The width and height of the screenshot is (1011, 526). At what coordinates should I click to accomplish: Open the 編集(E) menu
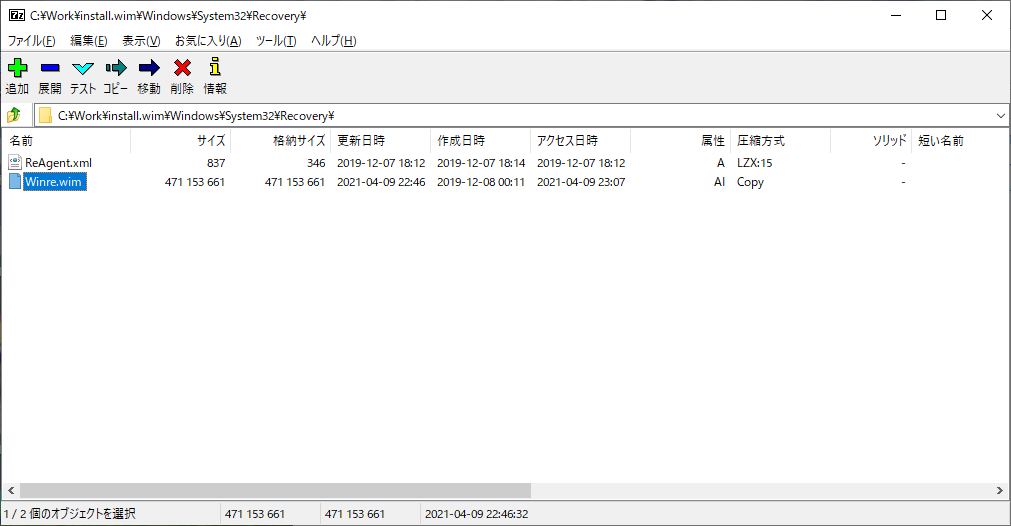[88, 41]
